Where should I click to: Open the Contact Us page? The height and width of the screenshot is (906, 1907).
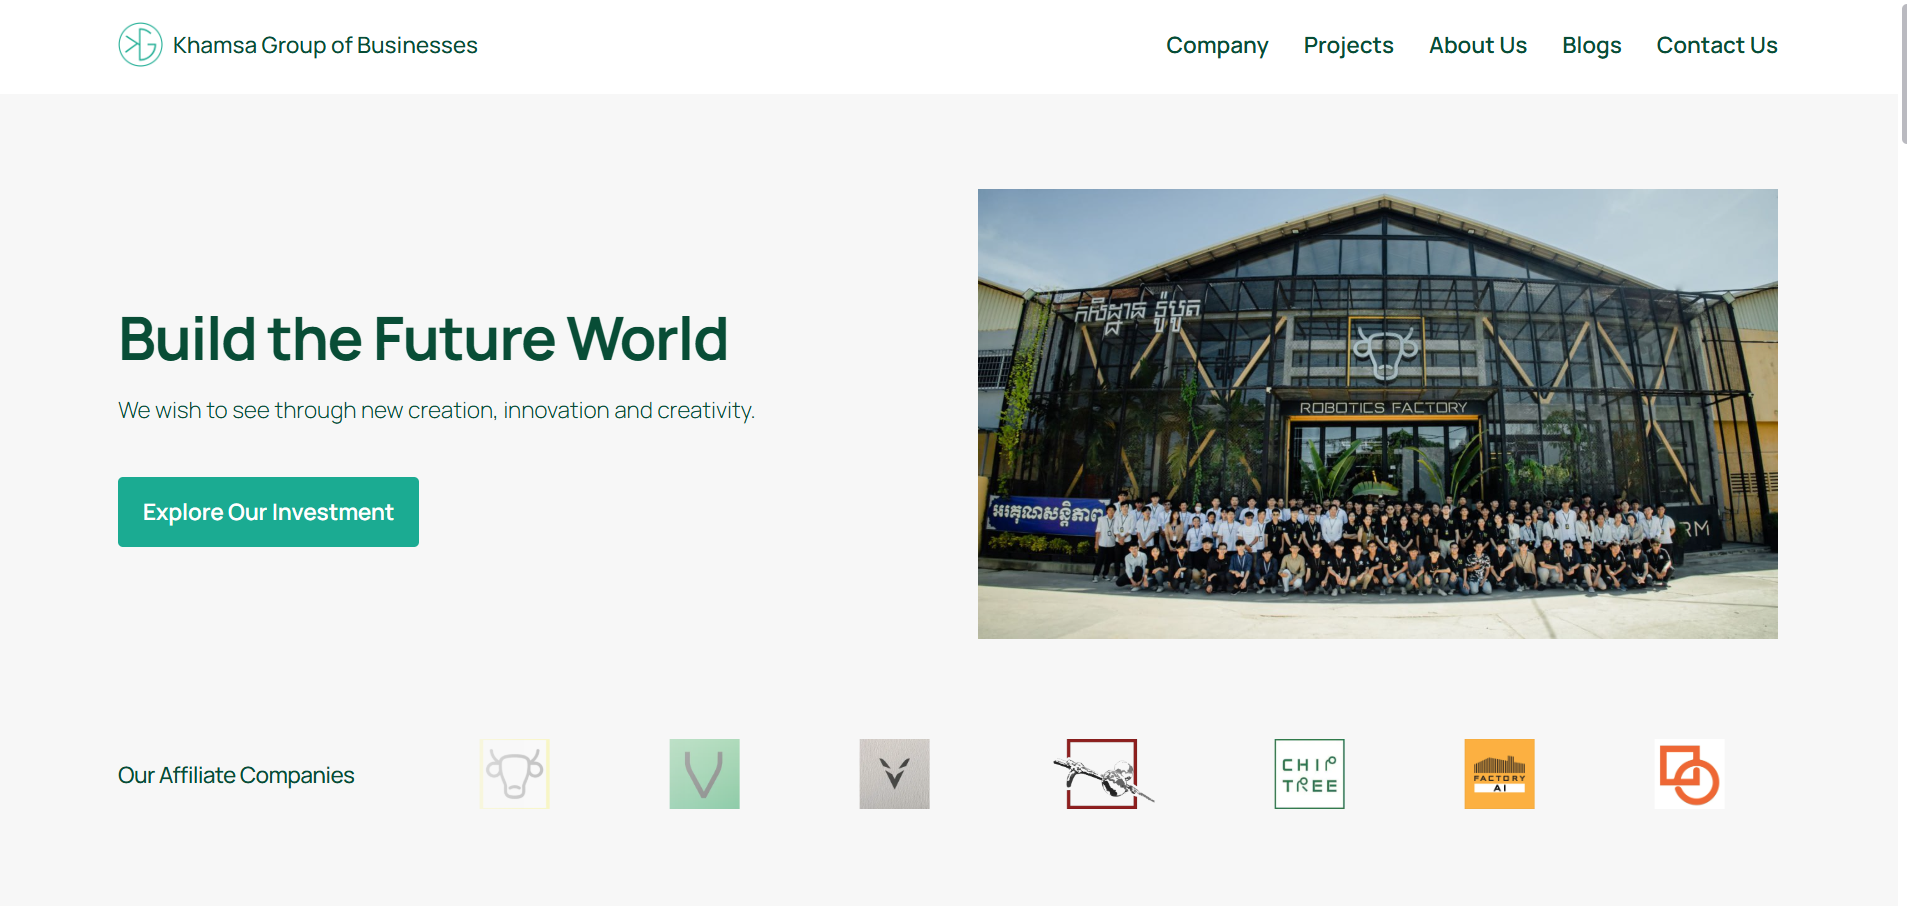tap(1717, 46)
